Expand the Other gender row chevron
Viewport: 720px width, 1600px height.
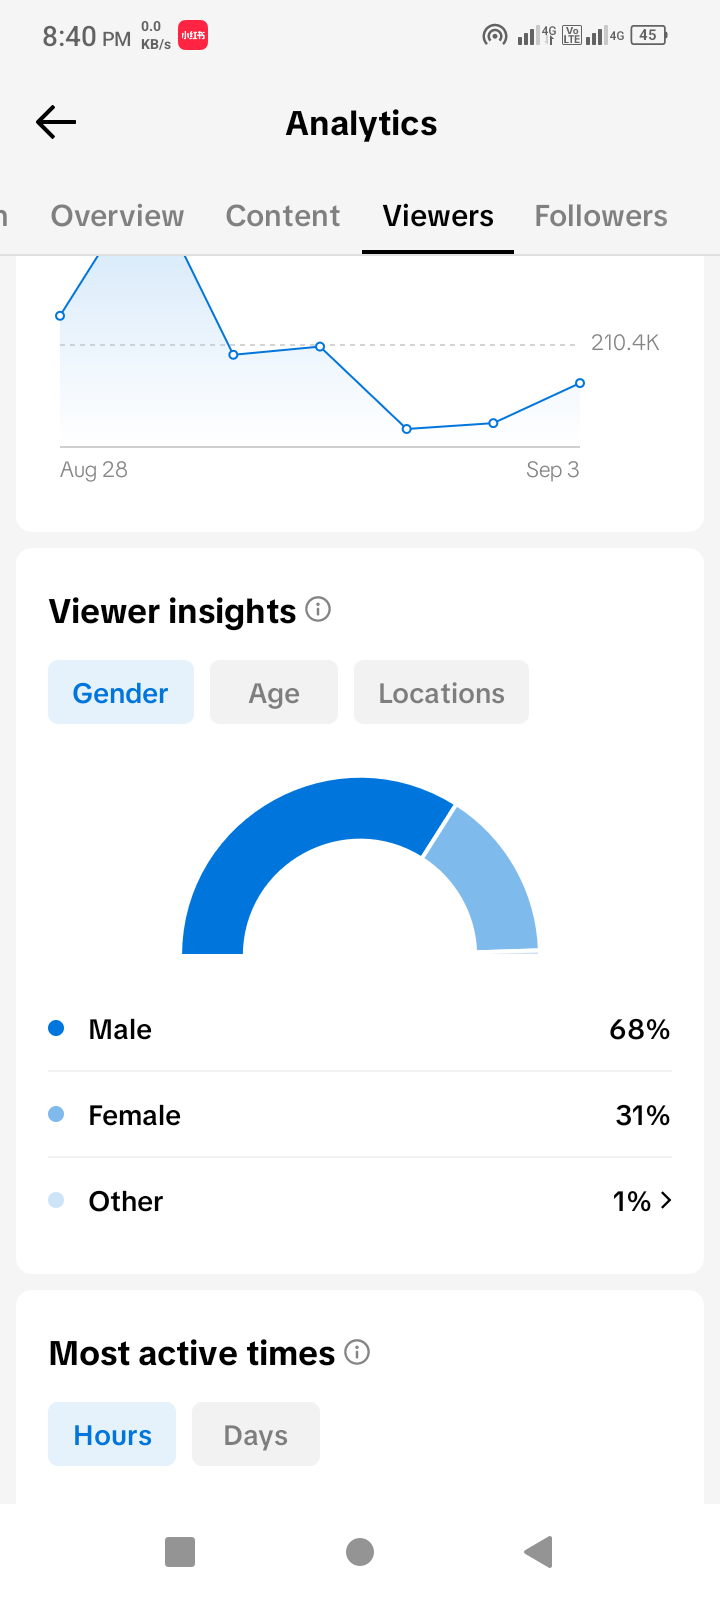coord(666,1200)
